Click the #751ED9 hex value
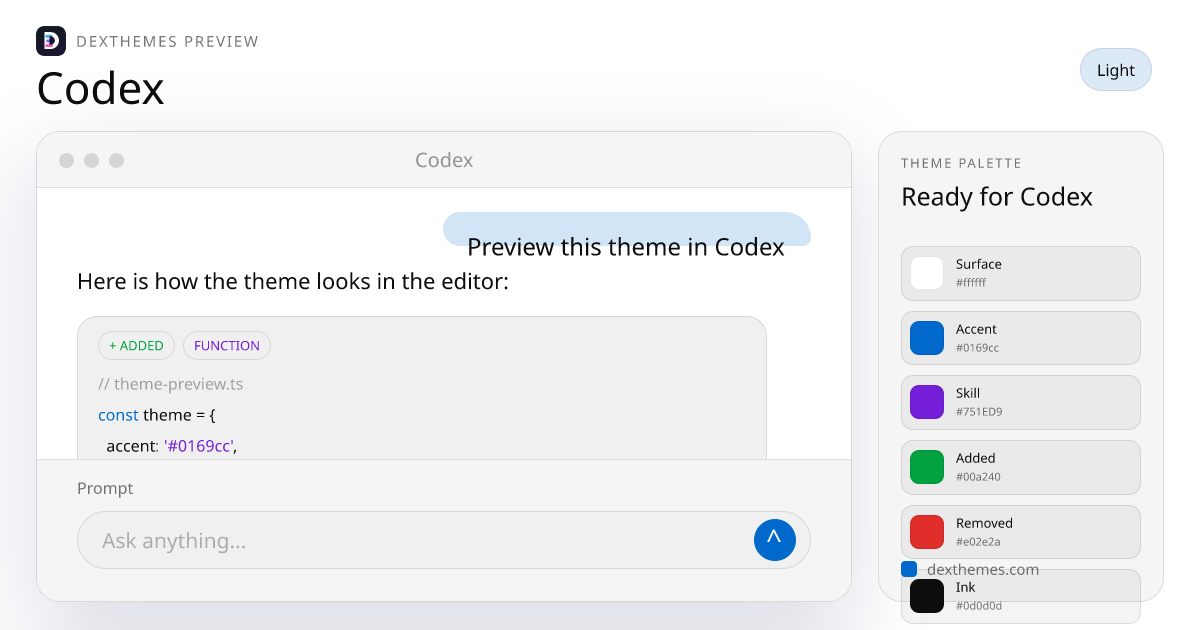The height and width of the screenshot is (630, 1200). tap(979, 412)
